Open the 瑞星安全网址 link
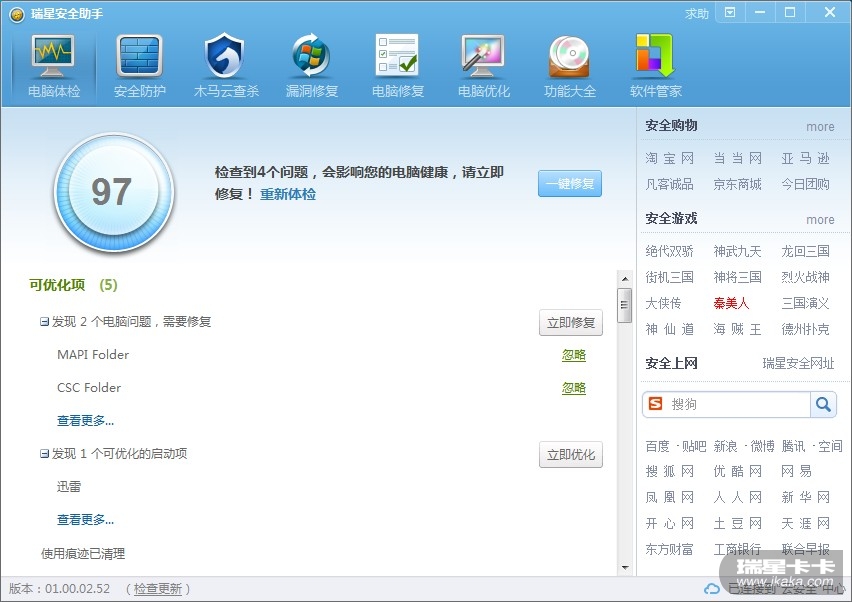This screenshot has height=602, width=852. point(798,363)
